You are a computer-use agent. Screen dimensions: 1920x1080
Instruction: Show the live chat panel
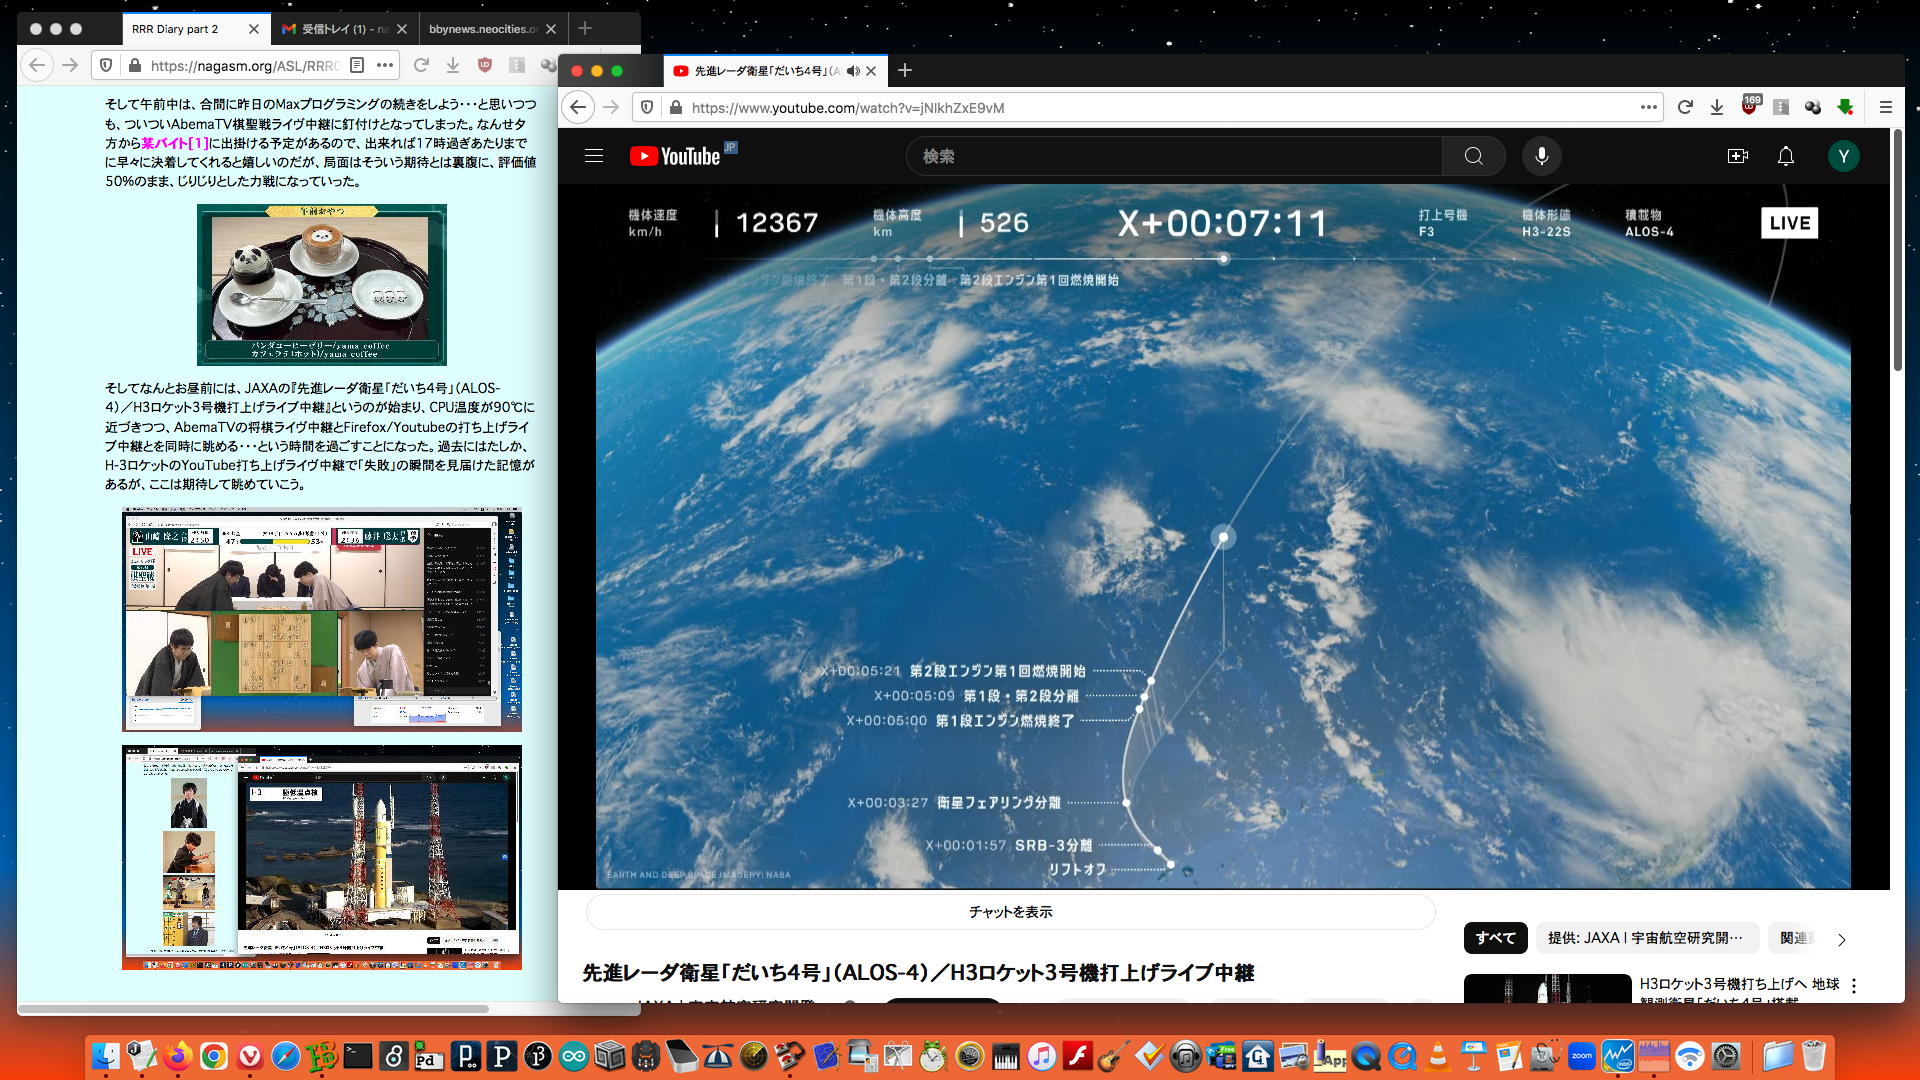1010,912
